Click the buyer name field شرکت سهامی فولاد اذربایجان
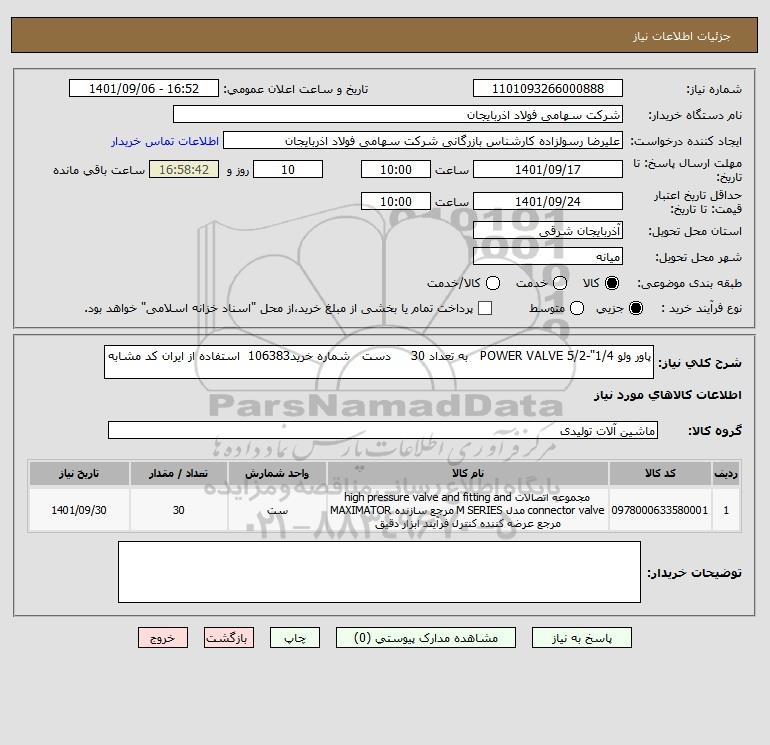 [x=398, y=115]
